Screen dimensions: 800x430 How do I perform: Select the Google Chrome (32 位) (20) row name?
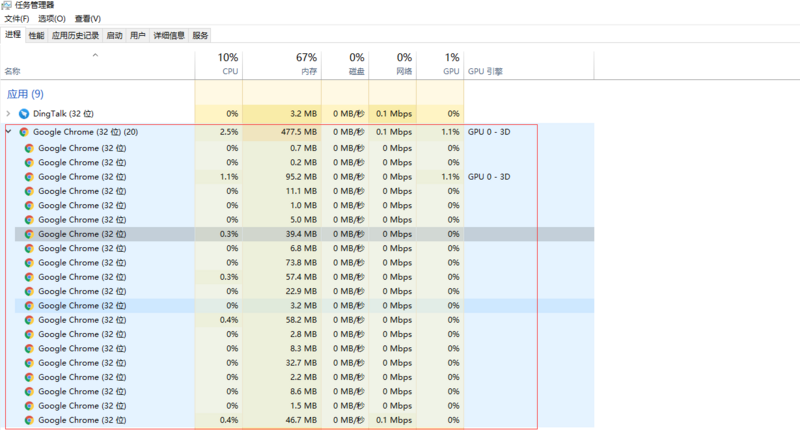pos(85,132)
